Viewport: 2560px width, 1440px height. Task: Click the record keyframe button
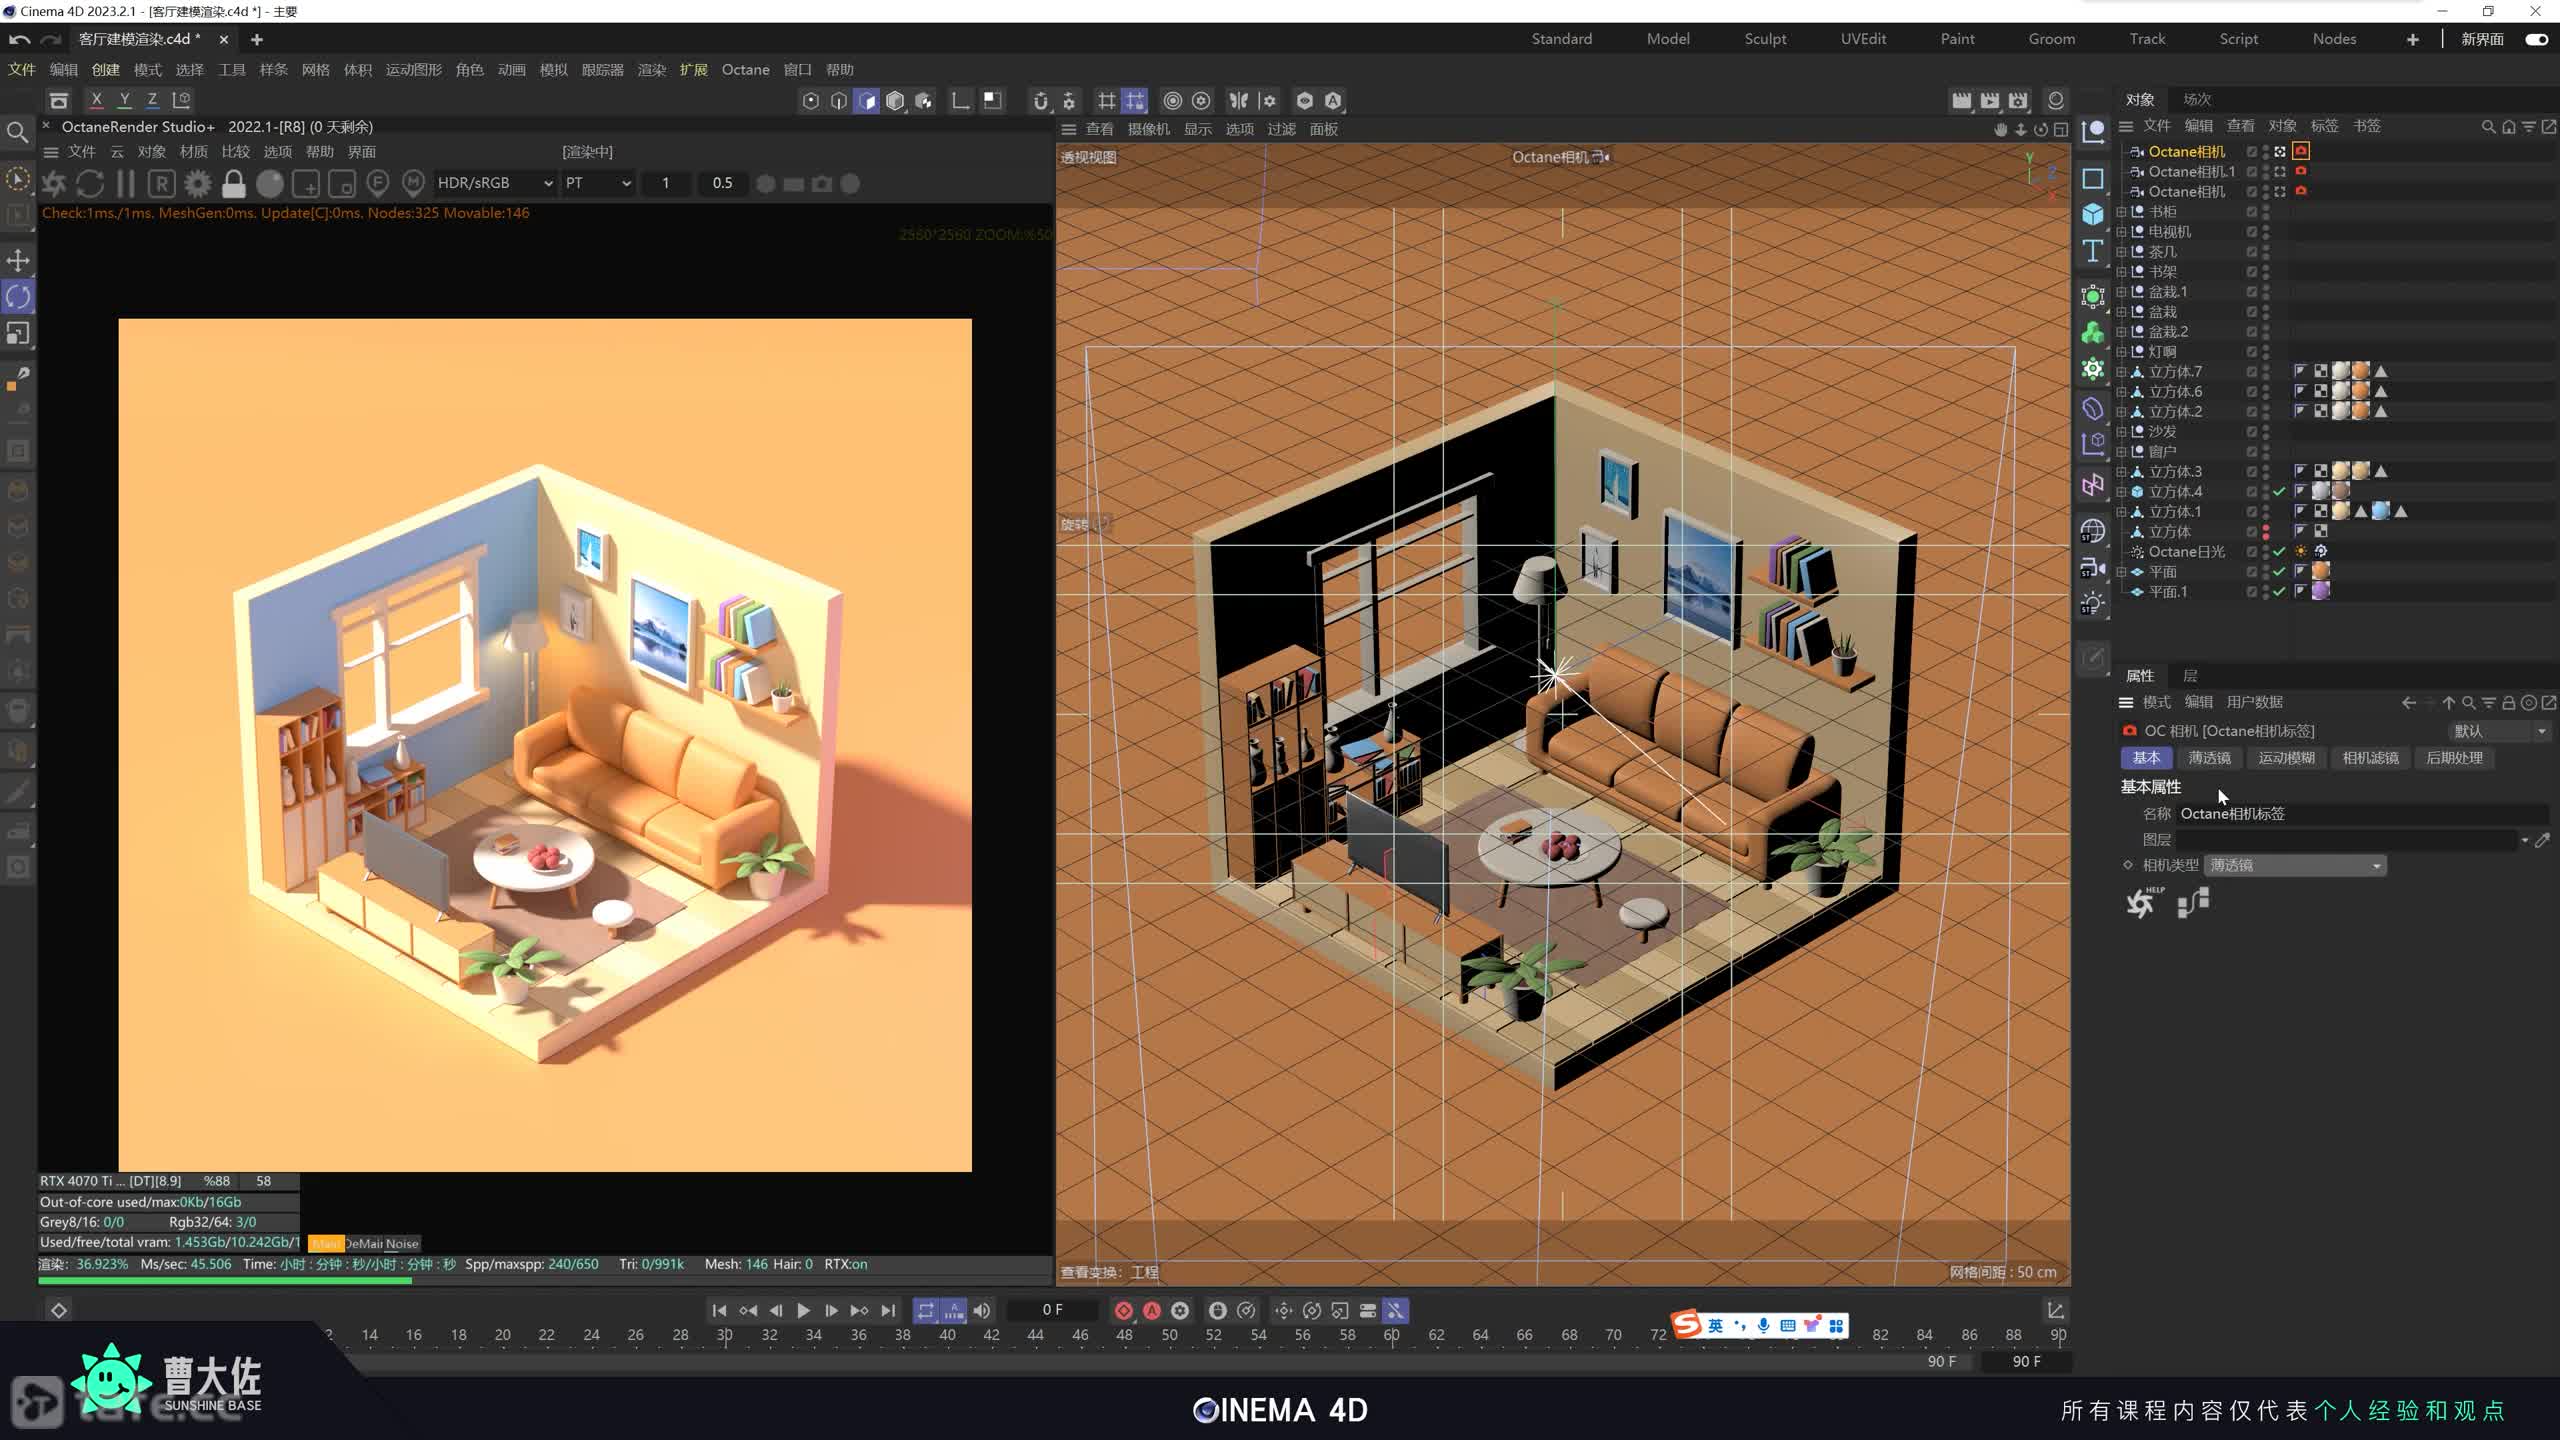(x=1124, y=1310)
